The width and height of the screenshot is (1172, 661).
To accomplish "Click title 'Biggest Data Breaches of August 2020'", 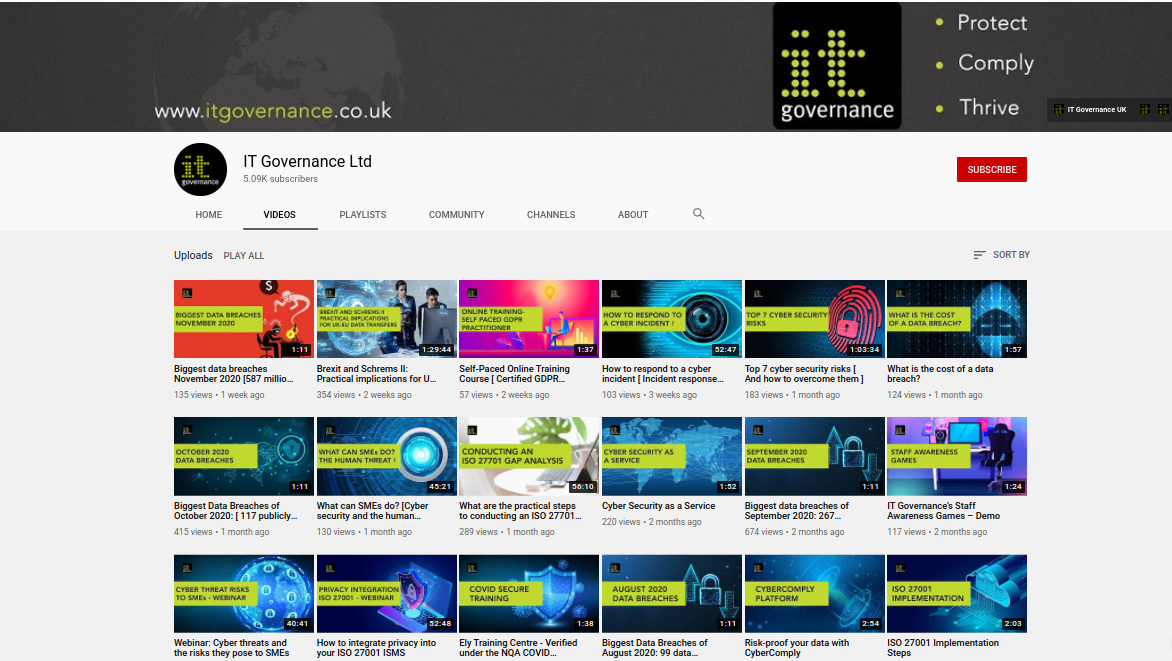I will click(654, 648).
